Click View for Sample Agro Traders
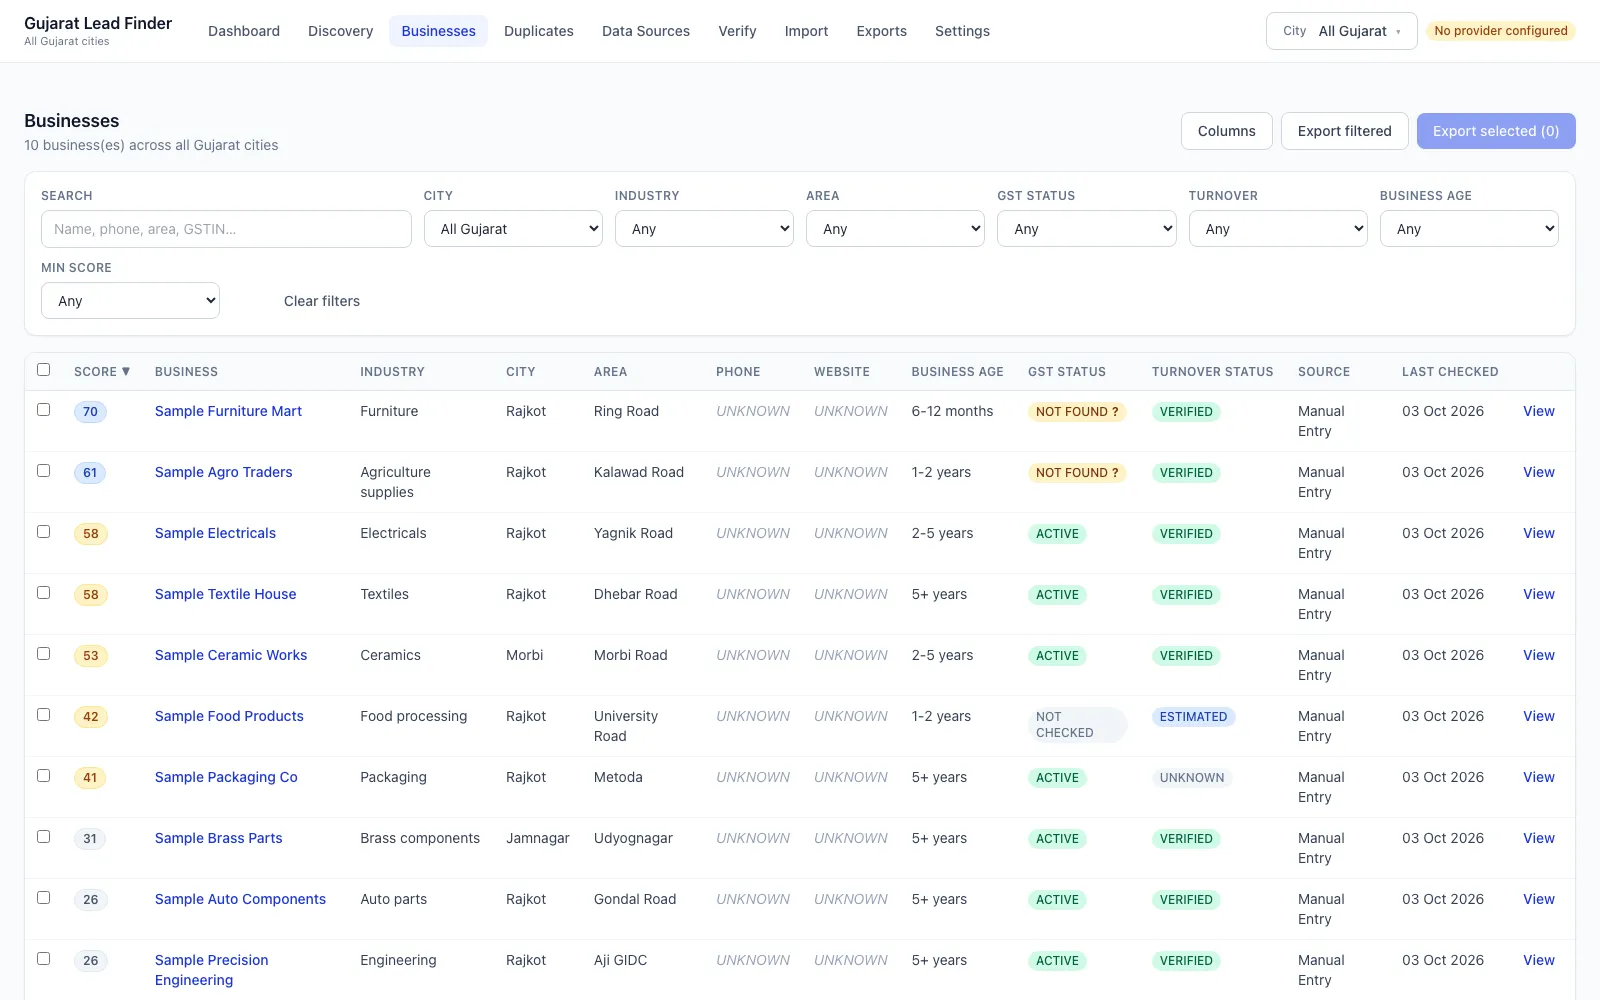Image resolution: width=1600 pixels, height=1000 pixels. click(x=1538, y=472)
